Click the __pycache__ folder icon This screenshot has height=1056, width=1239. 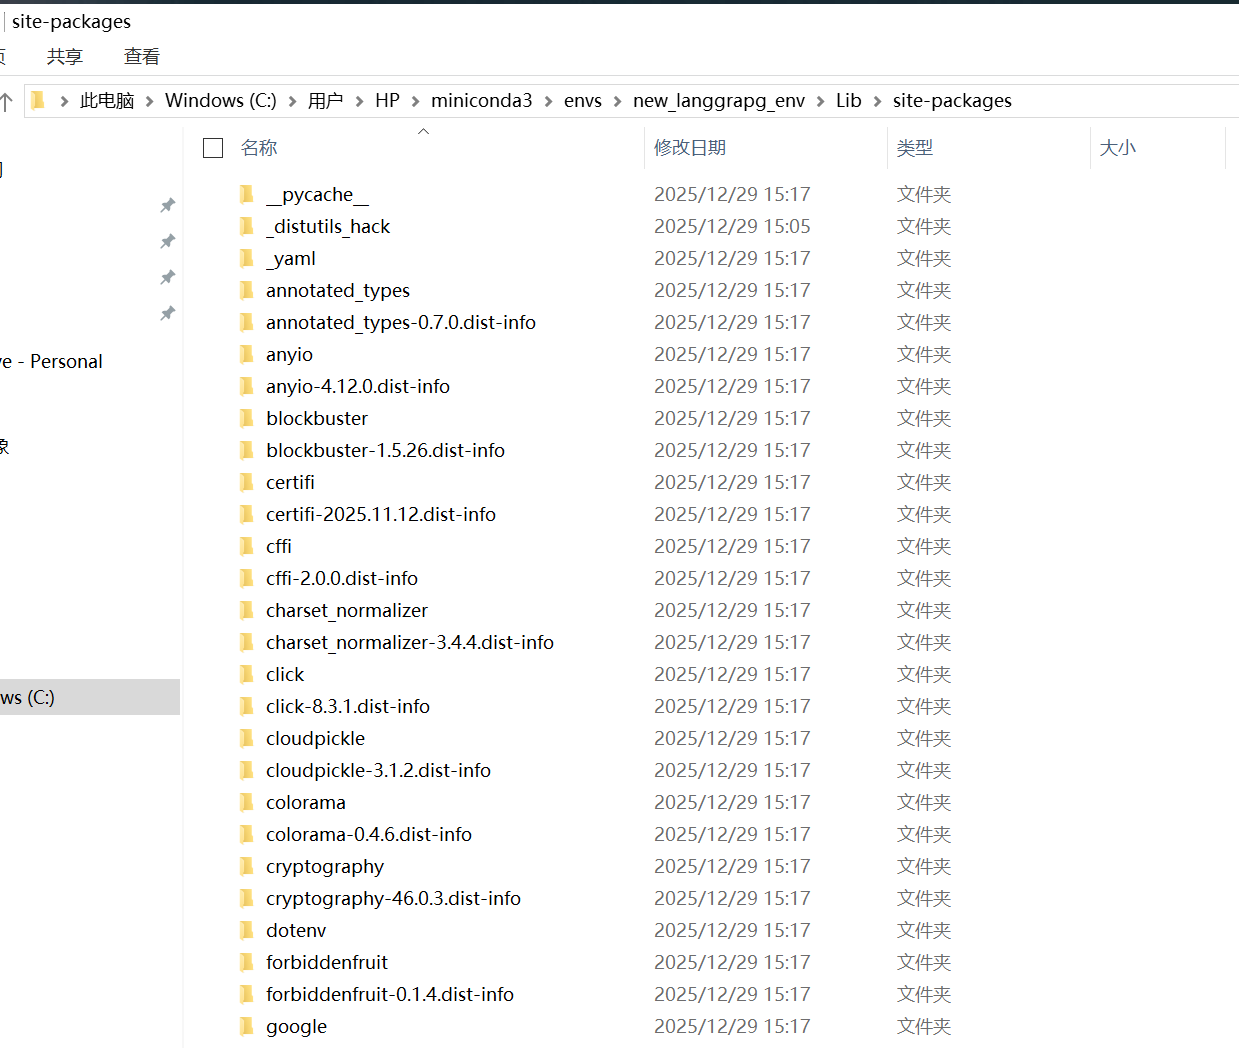pyautogui.click(x=247, y=194)
